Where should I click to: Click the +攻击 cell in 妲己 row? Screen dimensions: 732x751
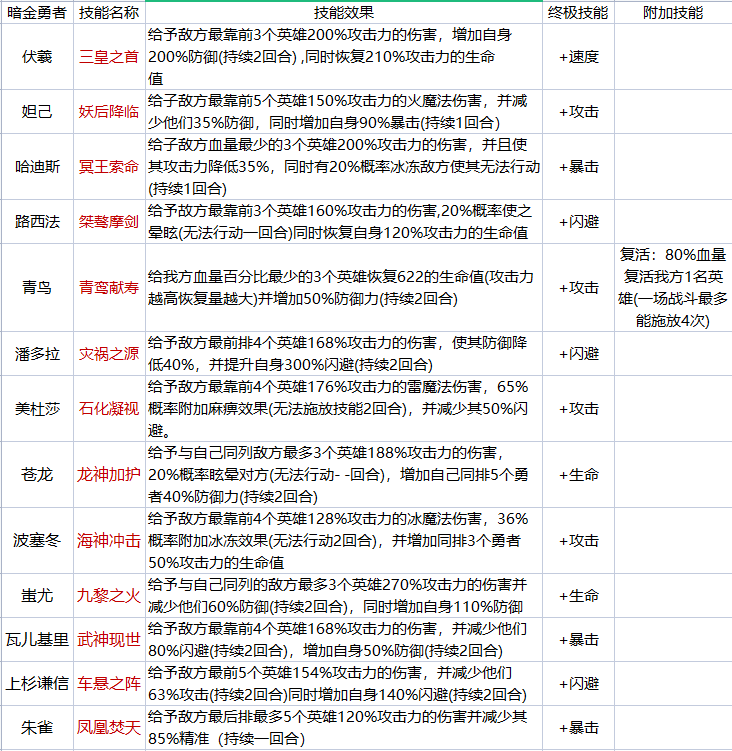pos(578,112)
